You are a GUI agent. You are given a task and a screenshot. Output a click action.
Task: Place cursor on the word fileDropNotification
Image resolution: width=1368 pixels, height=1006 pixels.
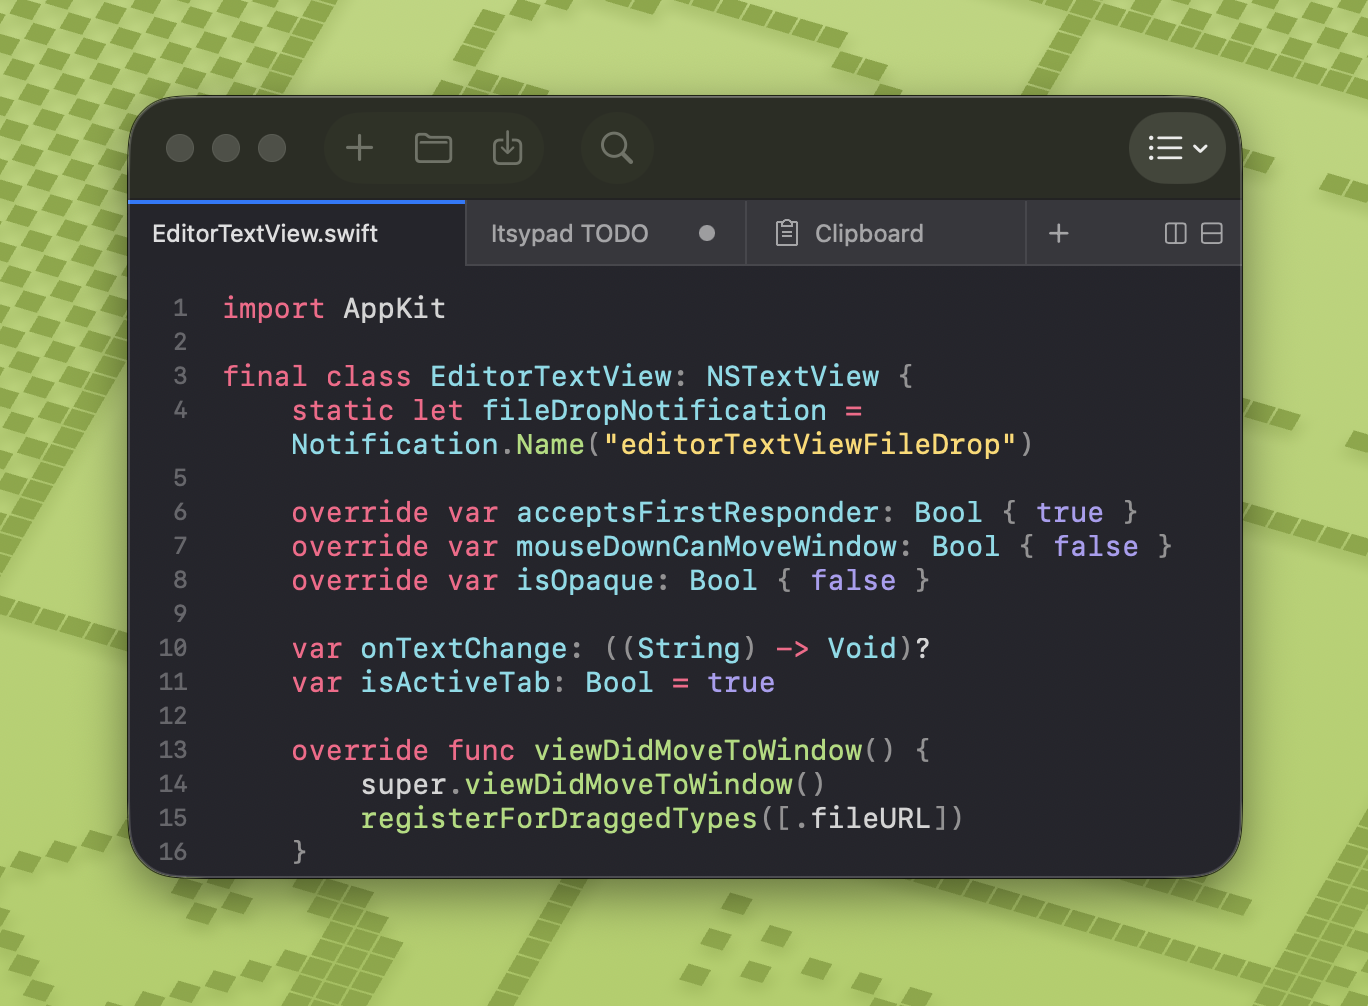[x=655, y=410]
